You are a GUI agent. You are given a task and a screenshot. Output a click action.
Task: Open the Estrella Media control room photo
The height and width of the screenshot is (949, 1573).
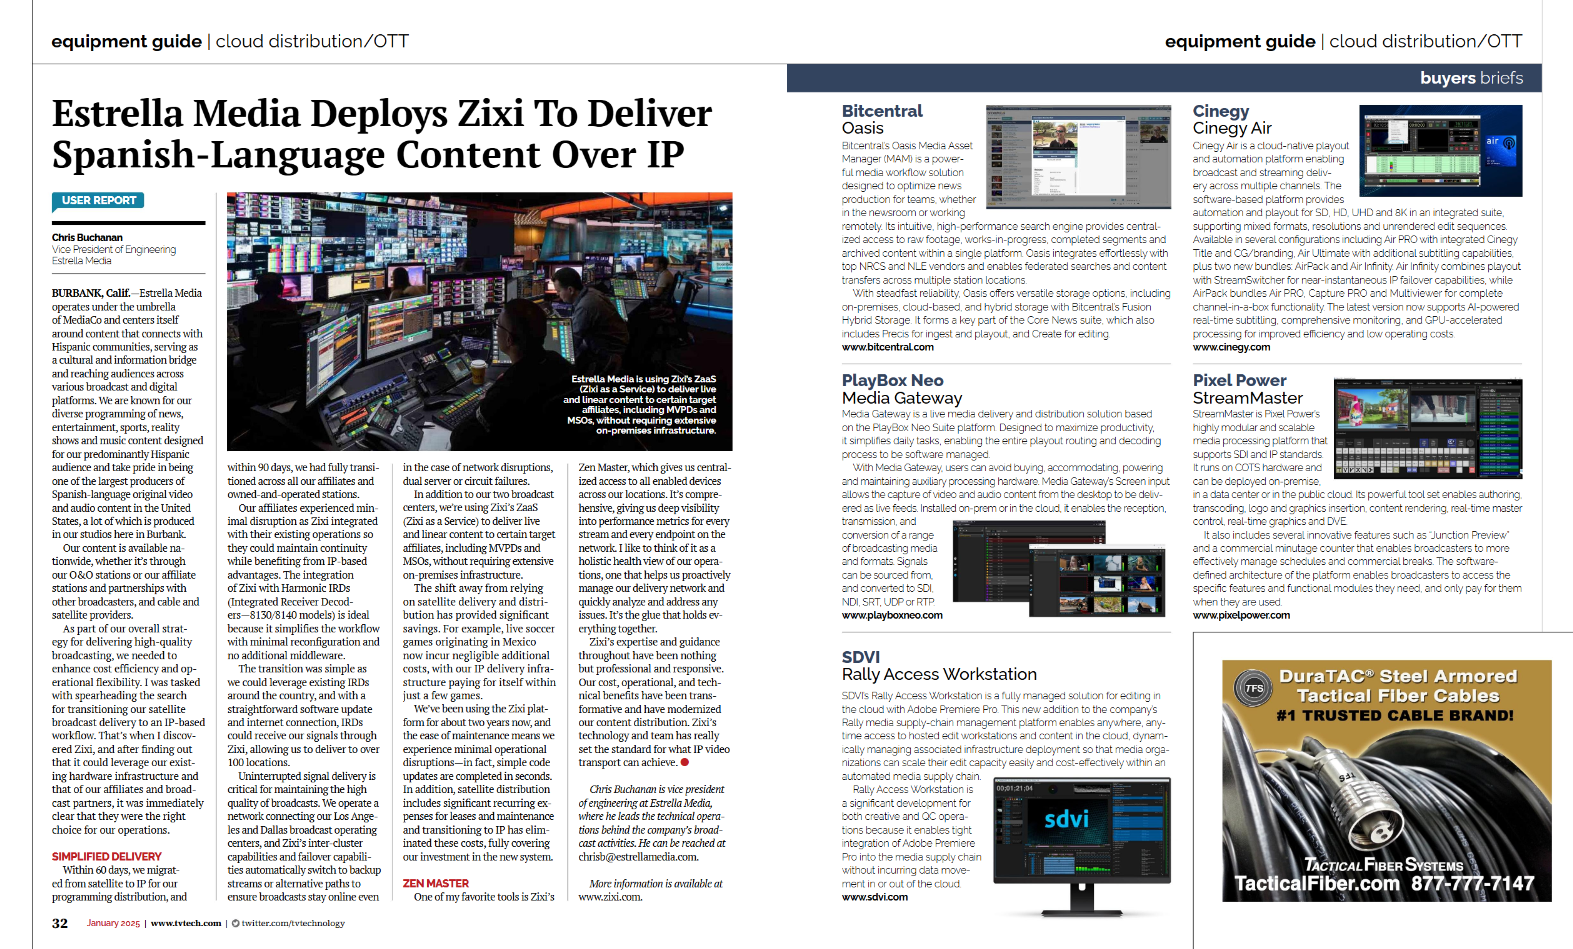coord(479,321)
